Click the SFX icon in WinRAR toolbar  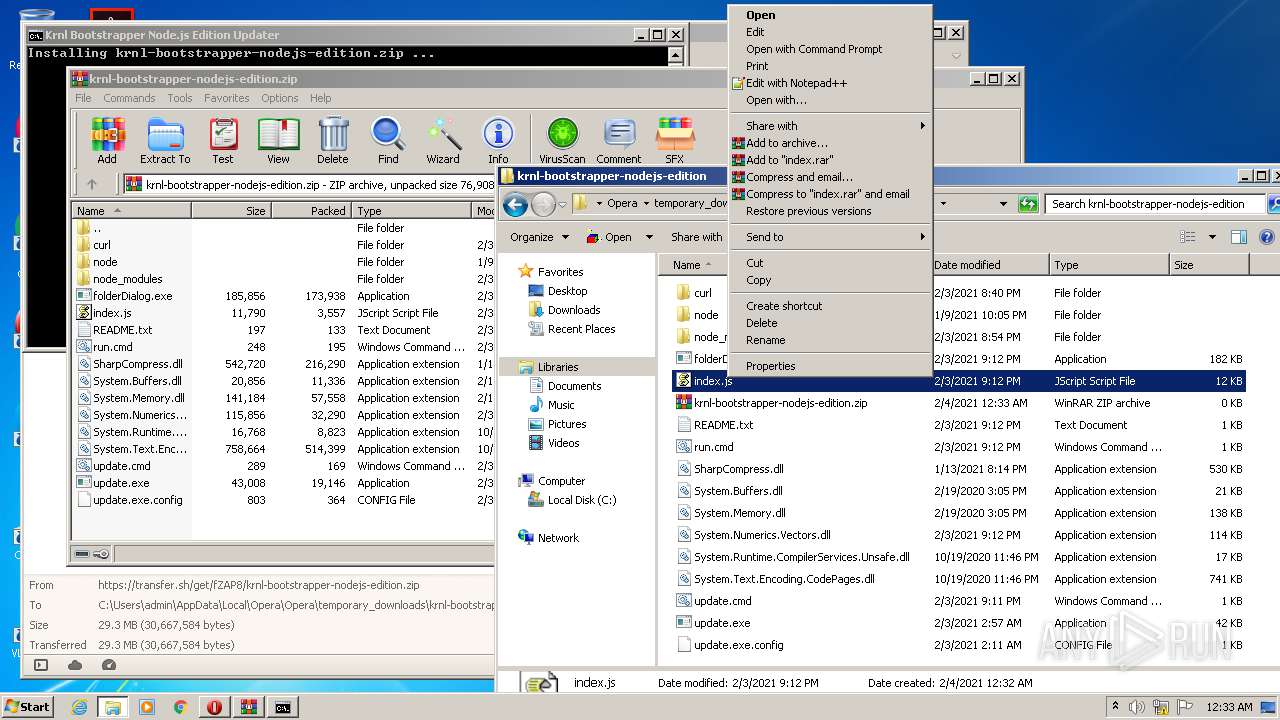pos(675,140)
